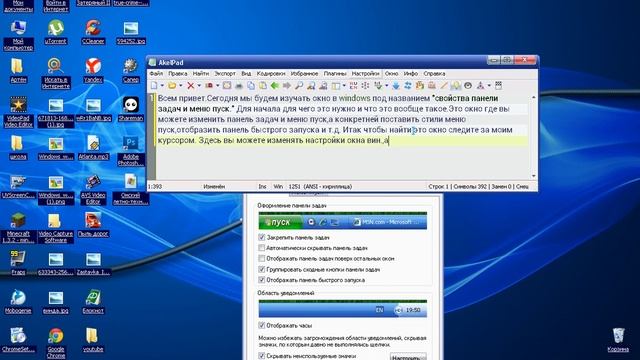Click the pencil line icon in AkelPad toolbar
640x360 pixels.
pos(444,86)
